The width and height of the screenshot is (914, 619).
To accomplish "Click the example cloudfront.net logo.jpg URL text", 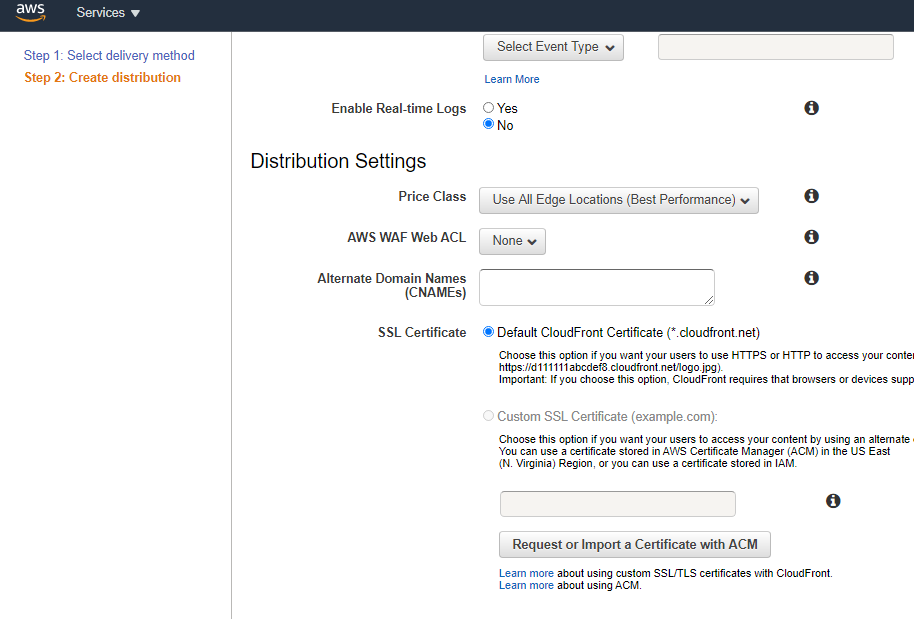I will tap(610, 367).
